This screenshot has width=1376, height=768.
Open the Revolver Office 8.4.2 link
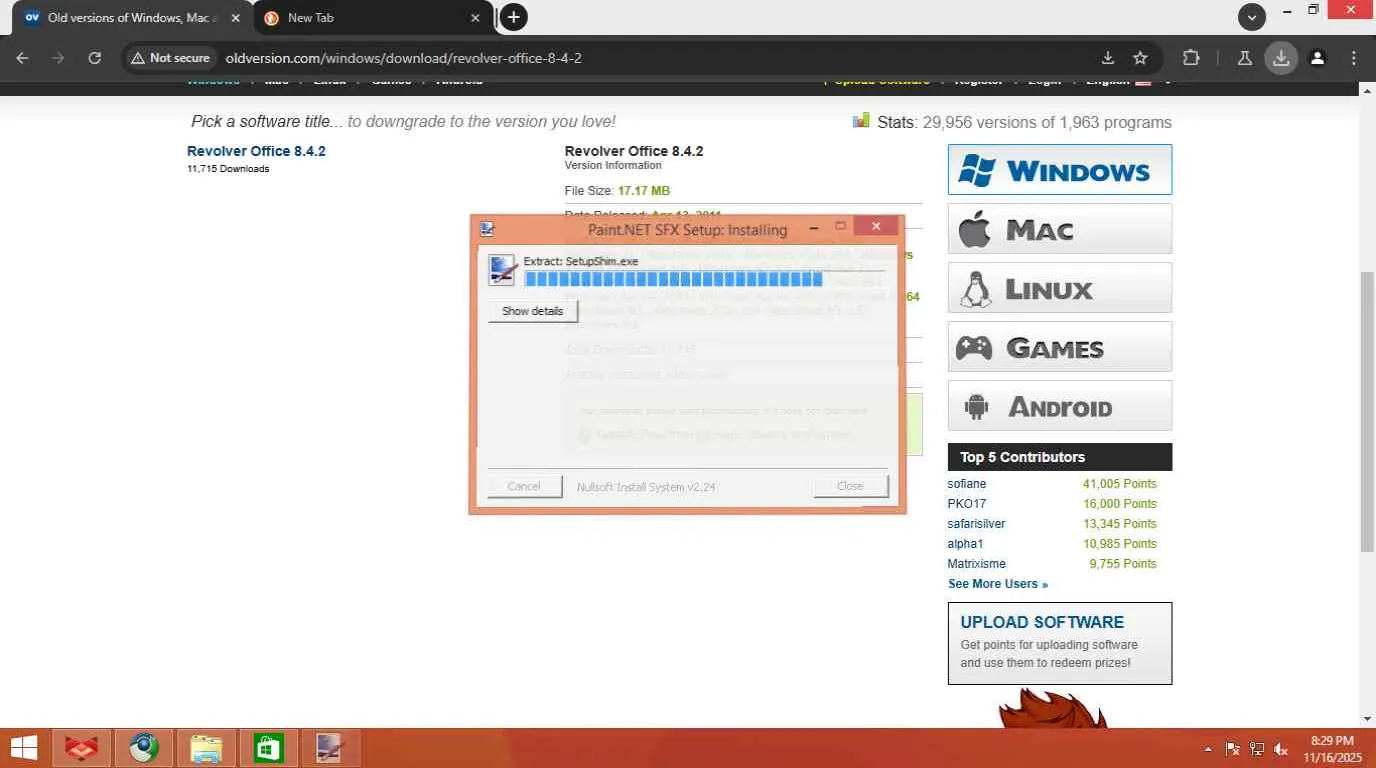pyautogui.click(x=256, y=151)
